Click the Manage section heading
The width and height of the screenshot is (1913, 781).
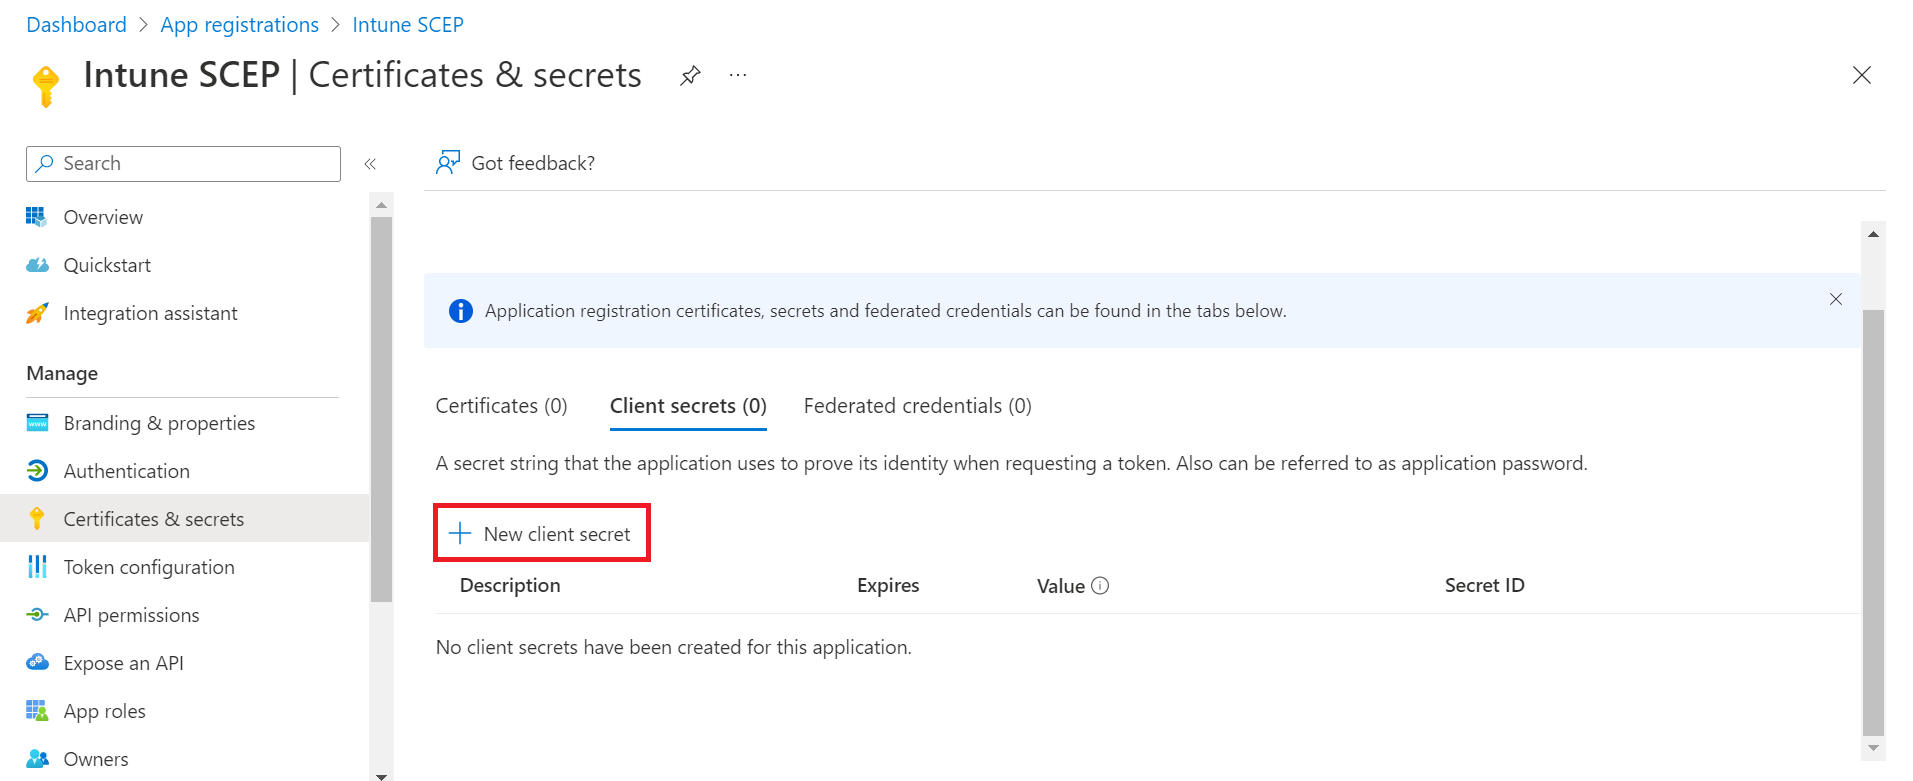pyautogui.click(x=62, y=373)
